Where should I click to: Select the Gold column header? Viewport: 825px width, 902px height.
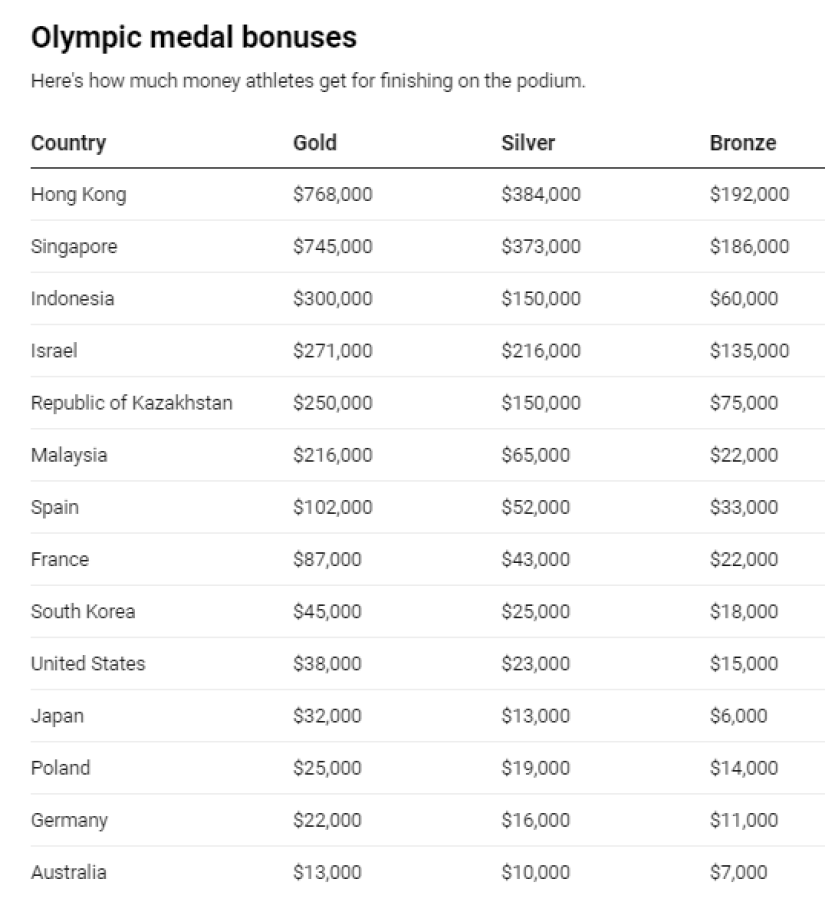tap(315, 142)
